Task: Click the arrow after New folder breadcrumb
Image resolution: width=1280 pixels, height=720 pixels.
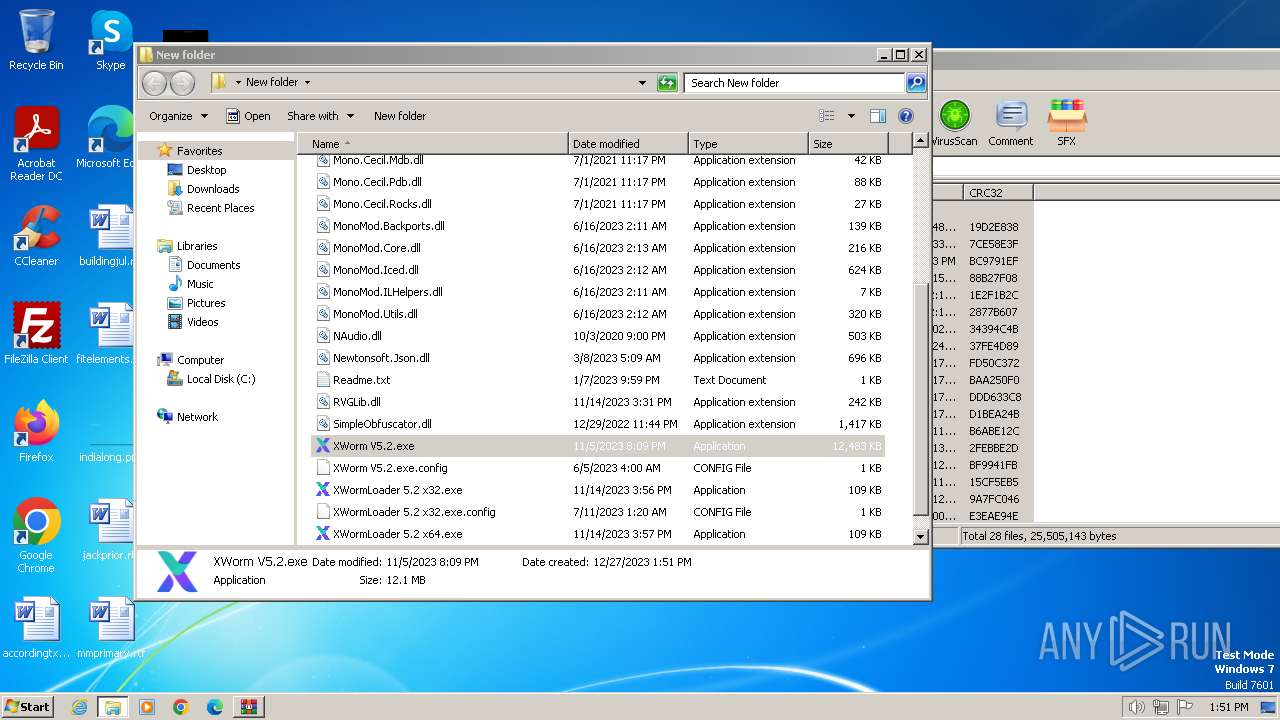Action: (307, 83)
